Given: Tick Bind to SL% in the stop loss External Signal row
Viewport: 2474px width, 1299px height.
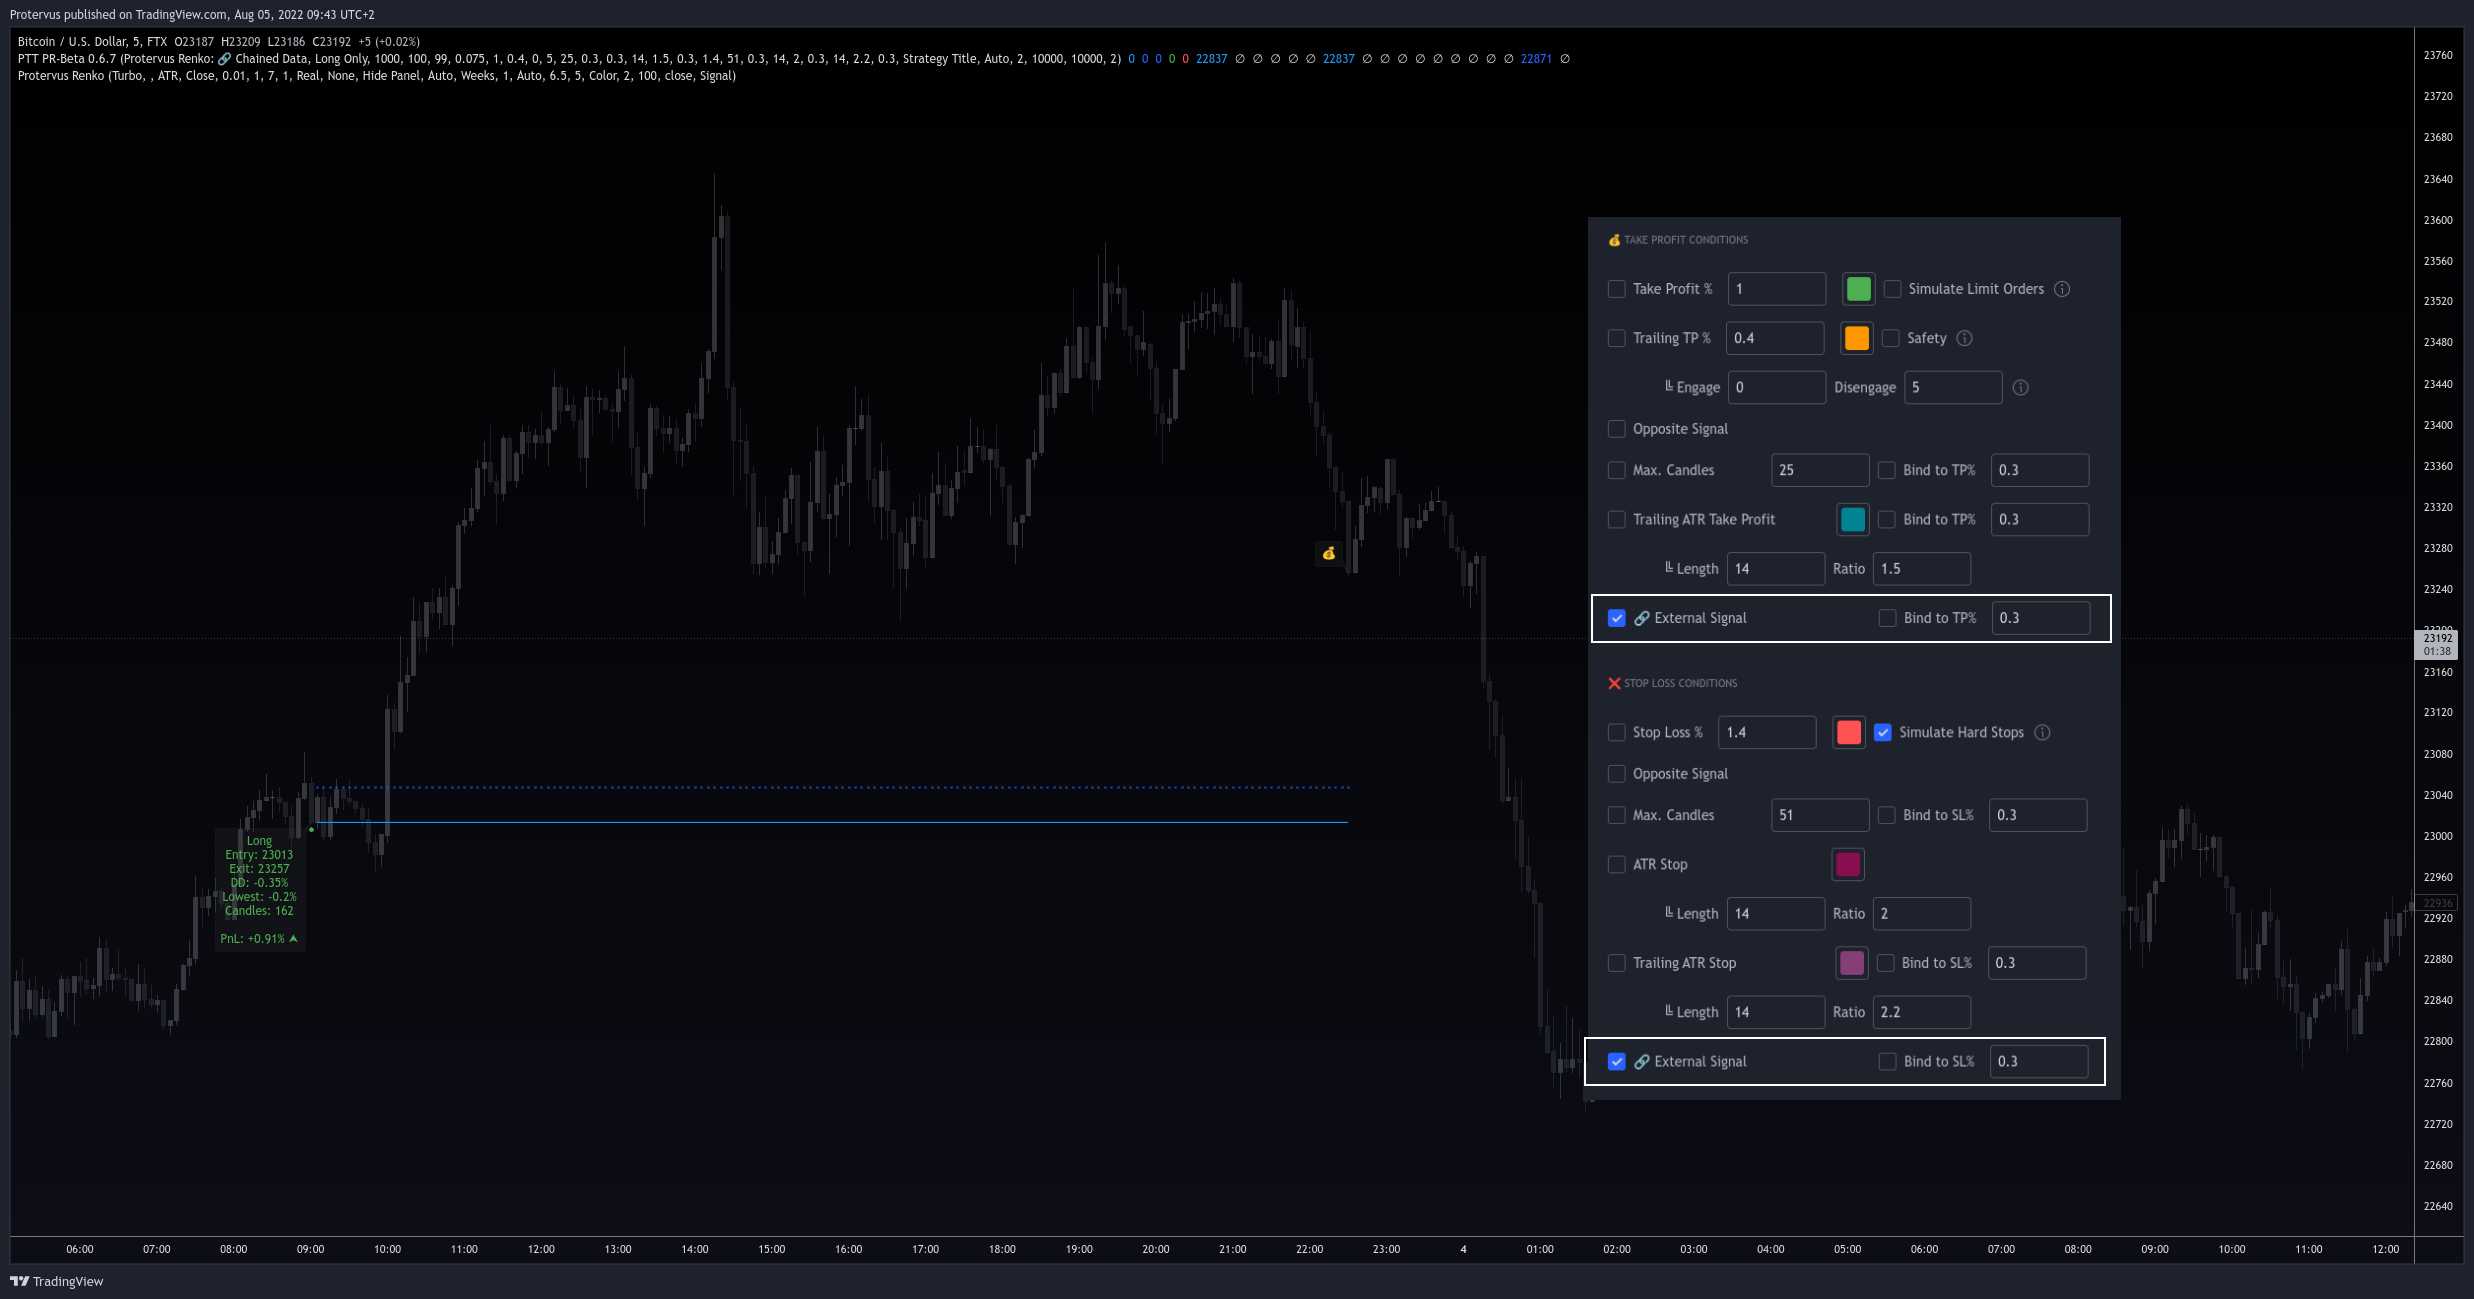Looking at the screenshot, I should (x=1887, y=1062).
